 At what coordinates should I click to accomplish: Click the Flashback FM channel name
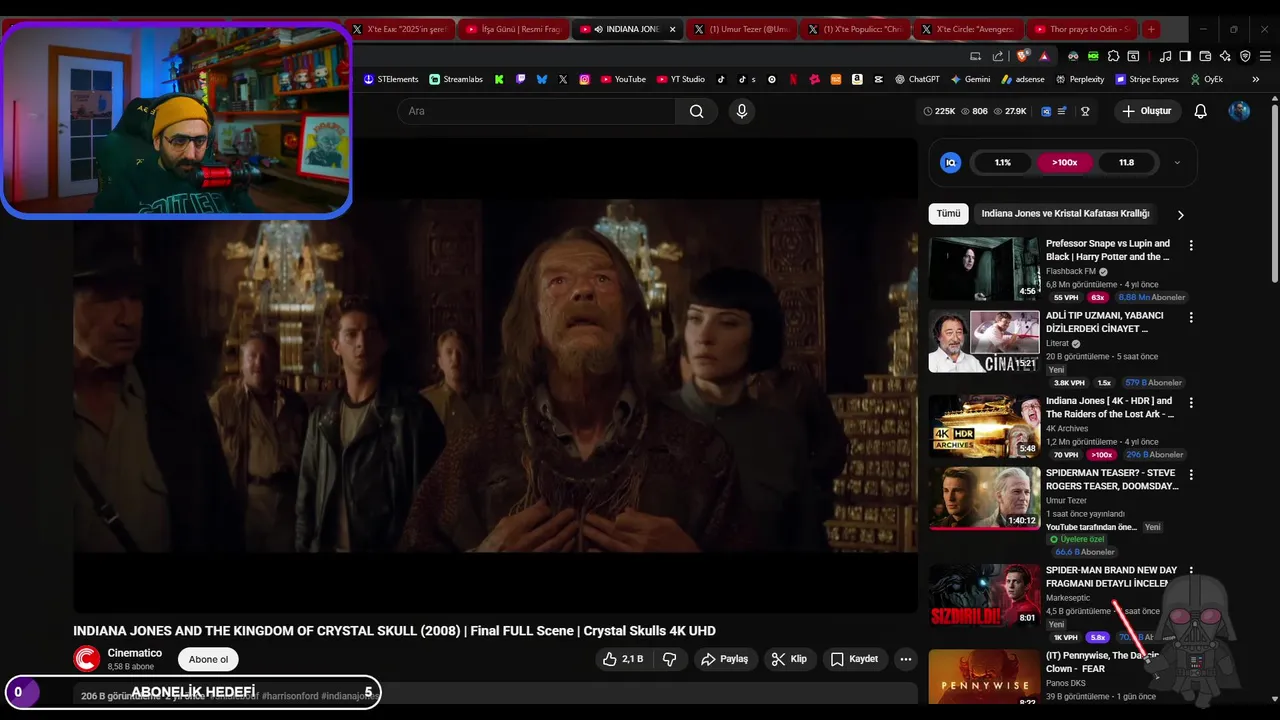click(x=1071, y=271)
